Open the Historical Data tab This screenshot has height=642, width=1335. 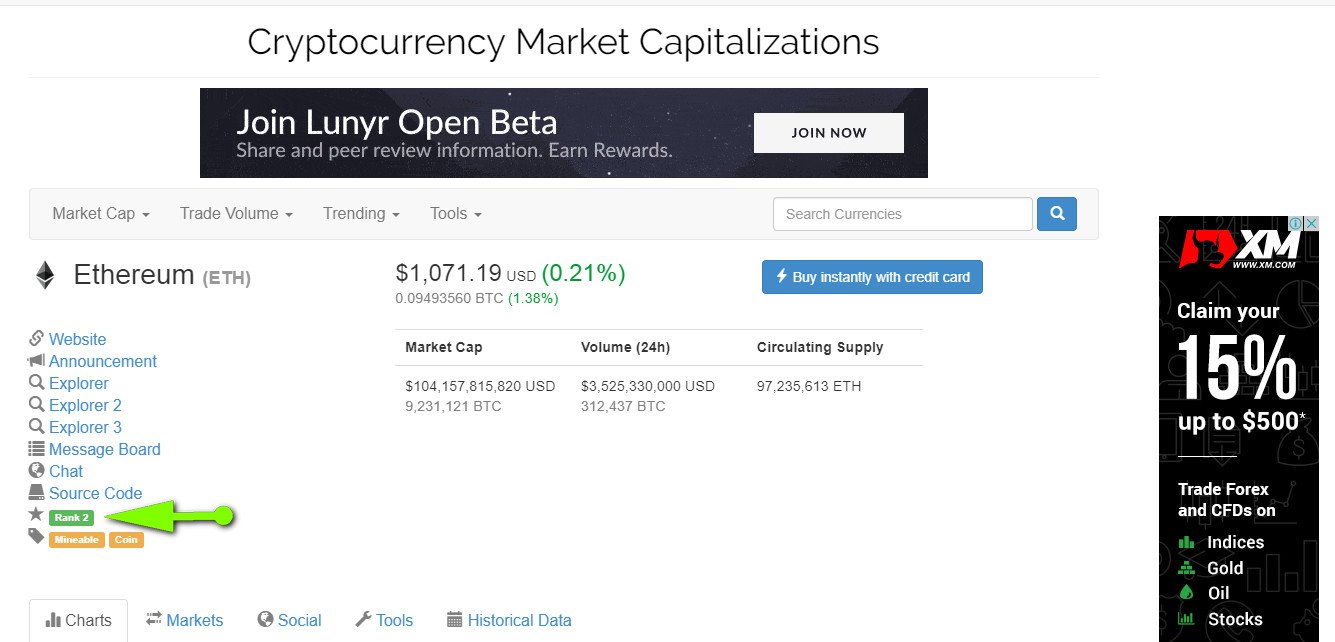pos(509,620)
